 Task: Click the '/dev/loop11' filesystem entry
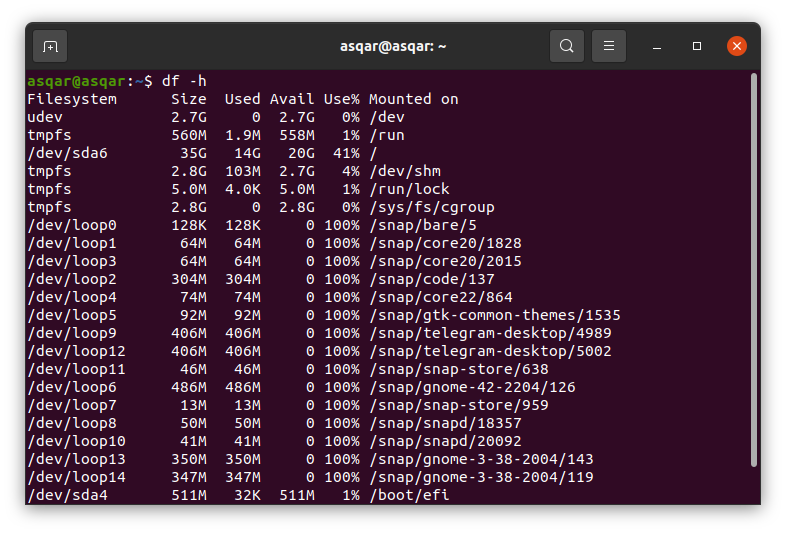pos(76,370)
